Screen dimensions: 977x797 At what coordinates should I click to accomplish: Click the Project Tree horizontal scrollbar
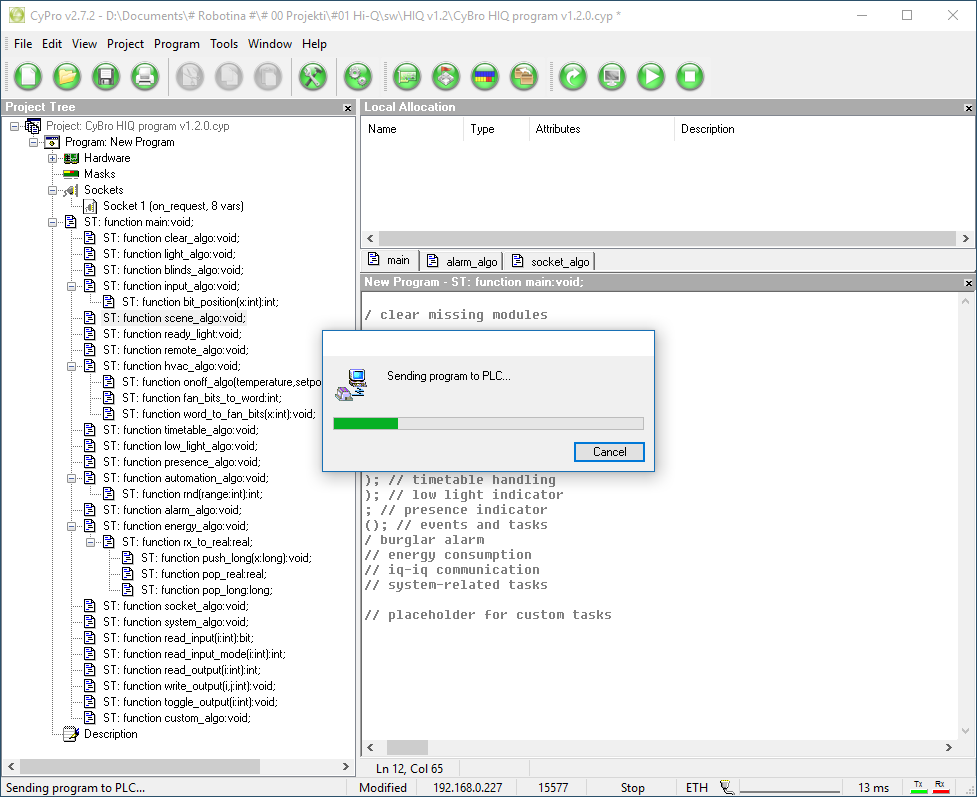click(x=140, y=766)
